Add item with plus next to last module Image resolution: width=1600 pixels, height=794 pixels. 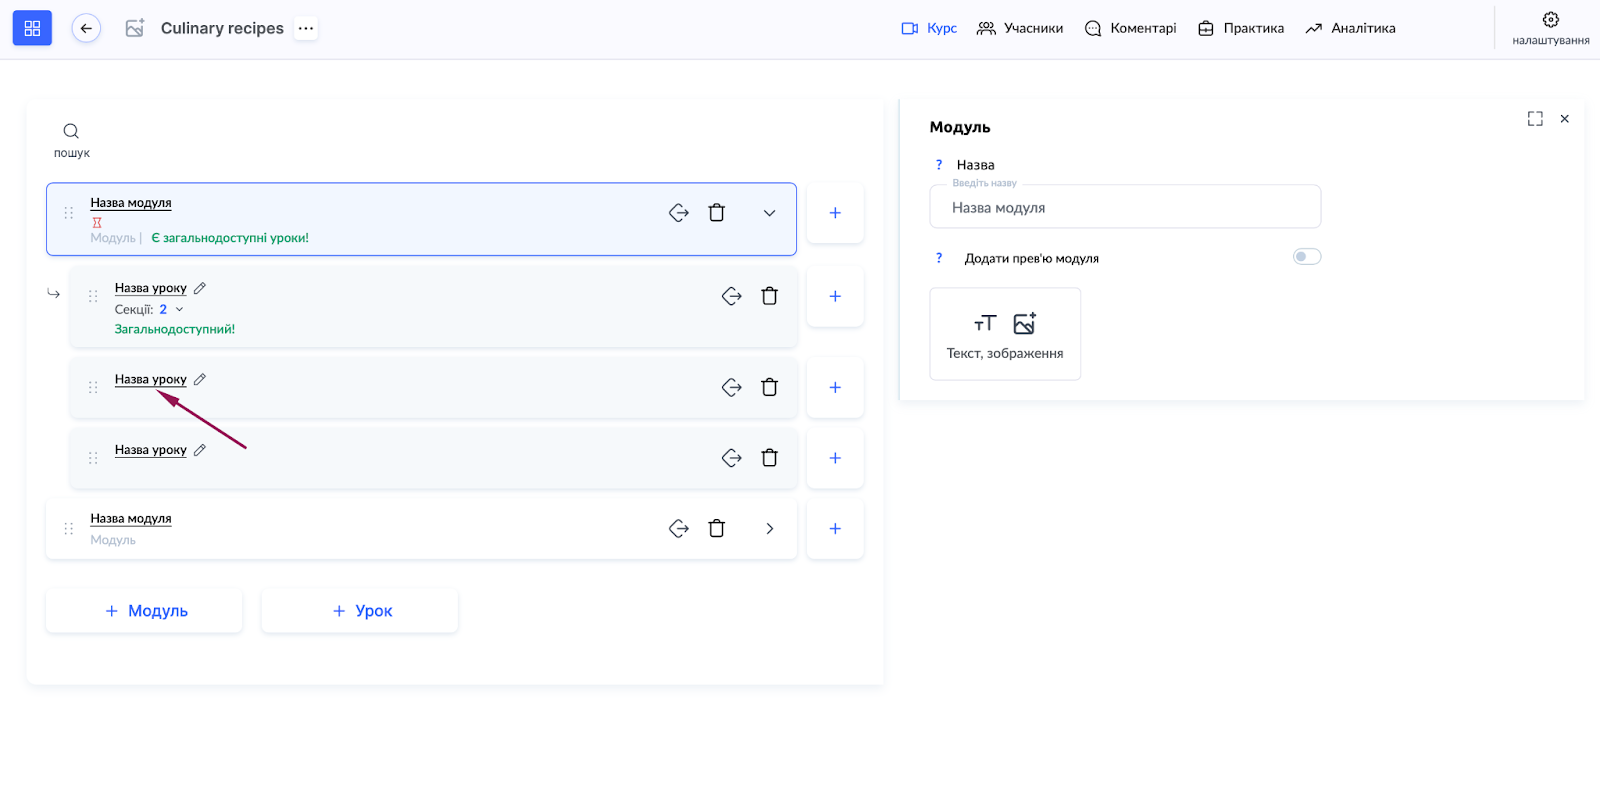[834, 529]
